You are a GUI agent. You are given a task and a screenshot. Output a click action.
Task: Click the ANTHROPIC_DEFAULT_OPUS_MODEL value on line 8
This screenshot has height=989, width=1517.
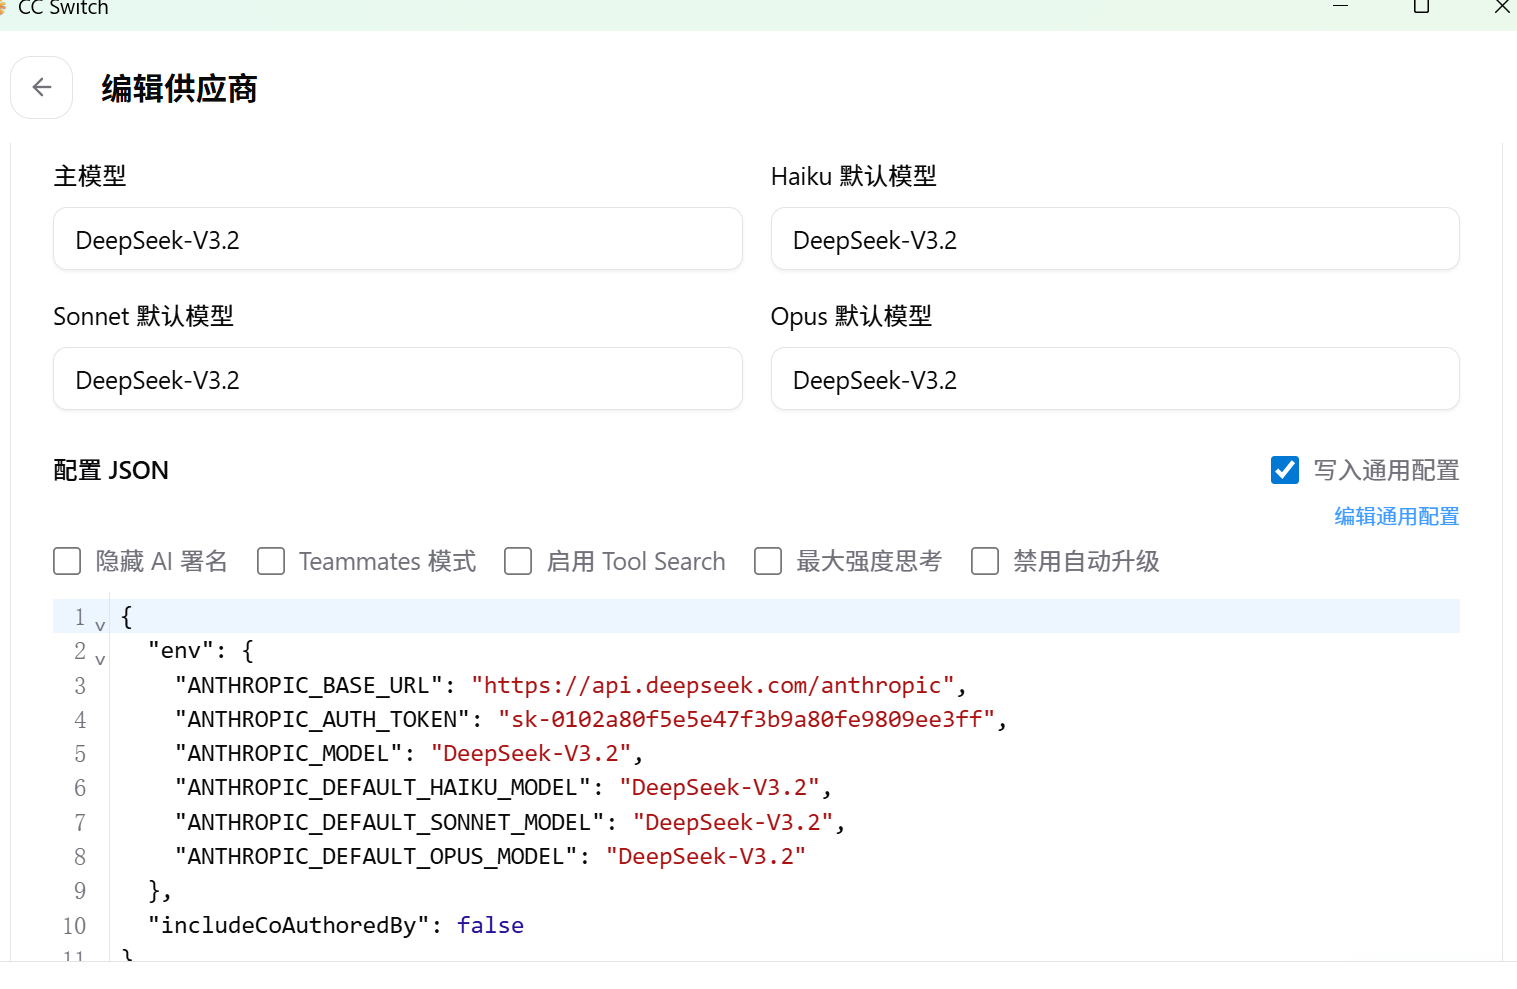[x=706, y=856]
